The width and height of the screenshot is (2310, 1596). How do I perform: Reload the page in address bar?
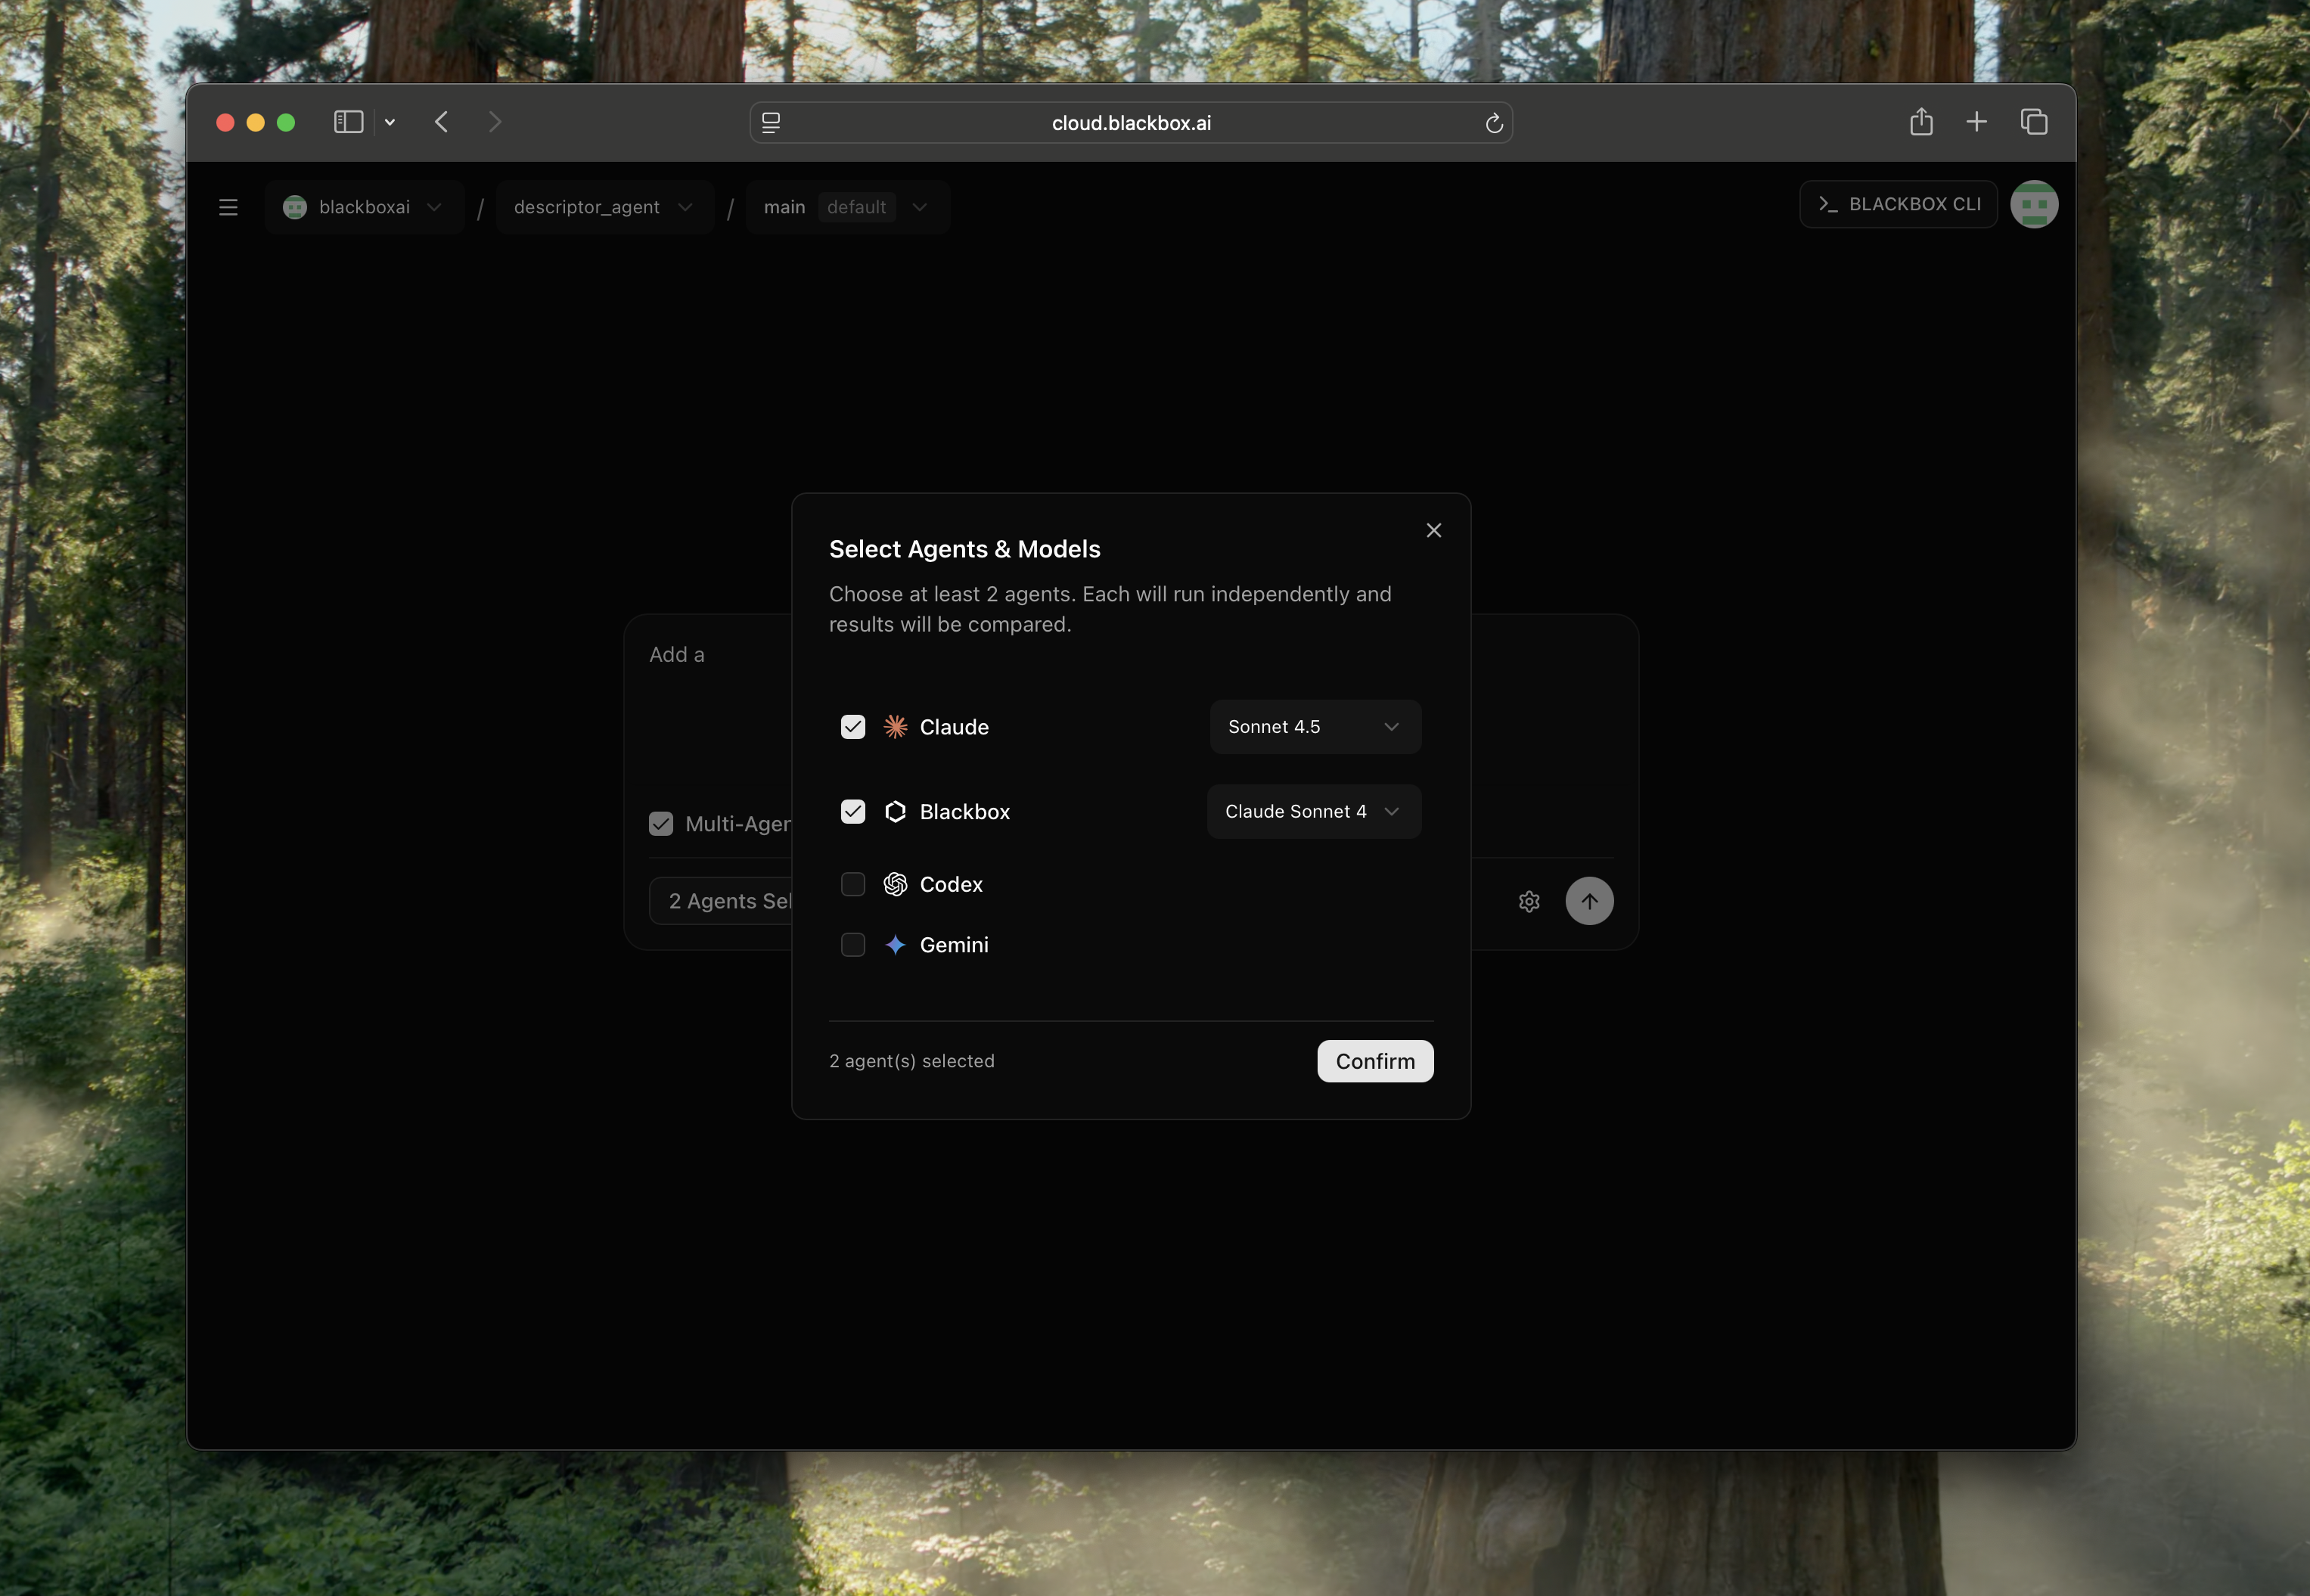pyautogui.click(x=1493, y=123)
